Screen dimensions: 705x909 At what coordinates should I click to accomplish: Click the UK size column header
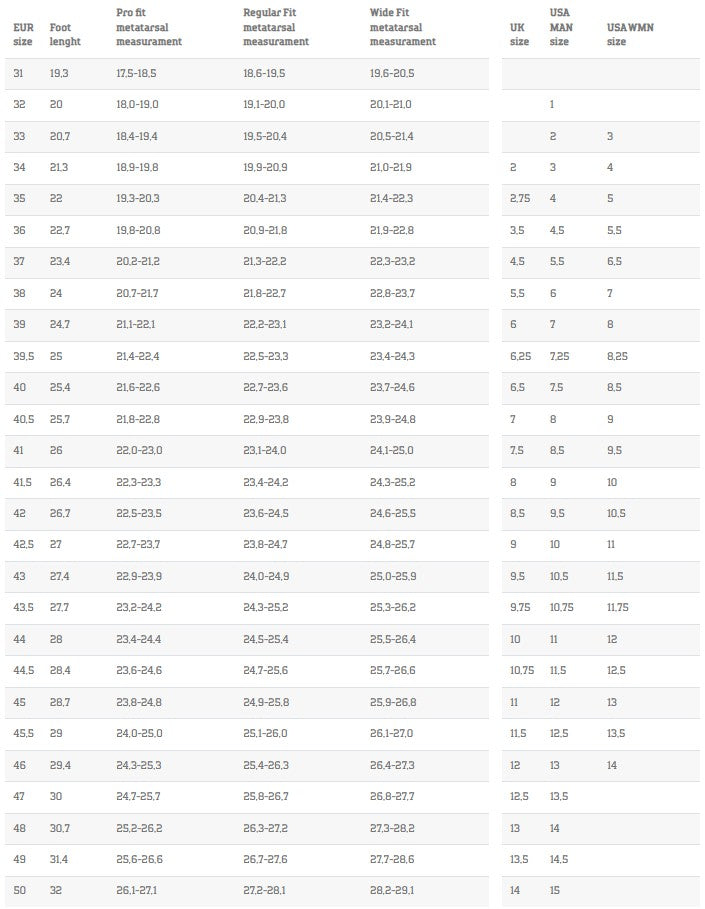pos(519,35)
